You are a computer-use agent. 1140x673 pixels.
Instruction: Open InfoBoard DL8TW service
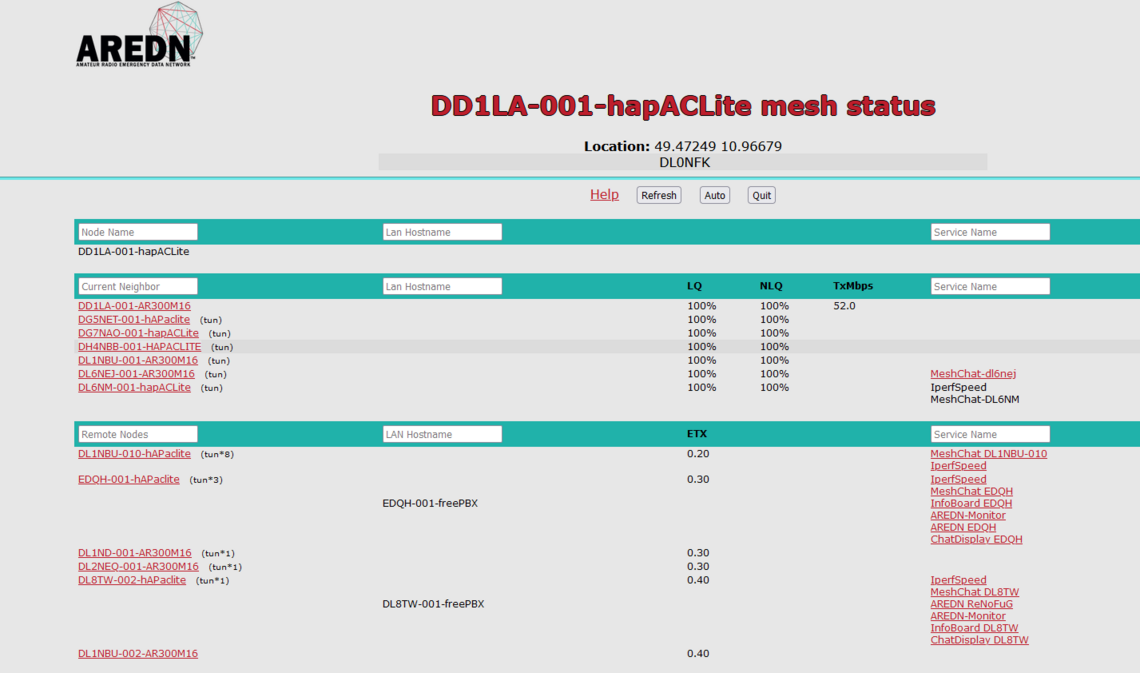(x=974, y=629)
